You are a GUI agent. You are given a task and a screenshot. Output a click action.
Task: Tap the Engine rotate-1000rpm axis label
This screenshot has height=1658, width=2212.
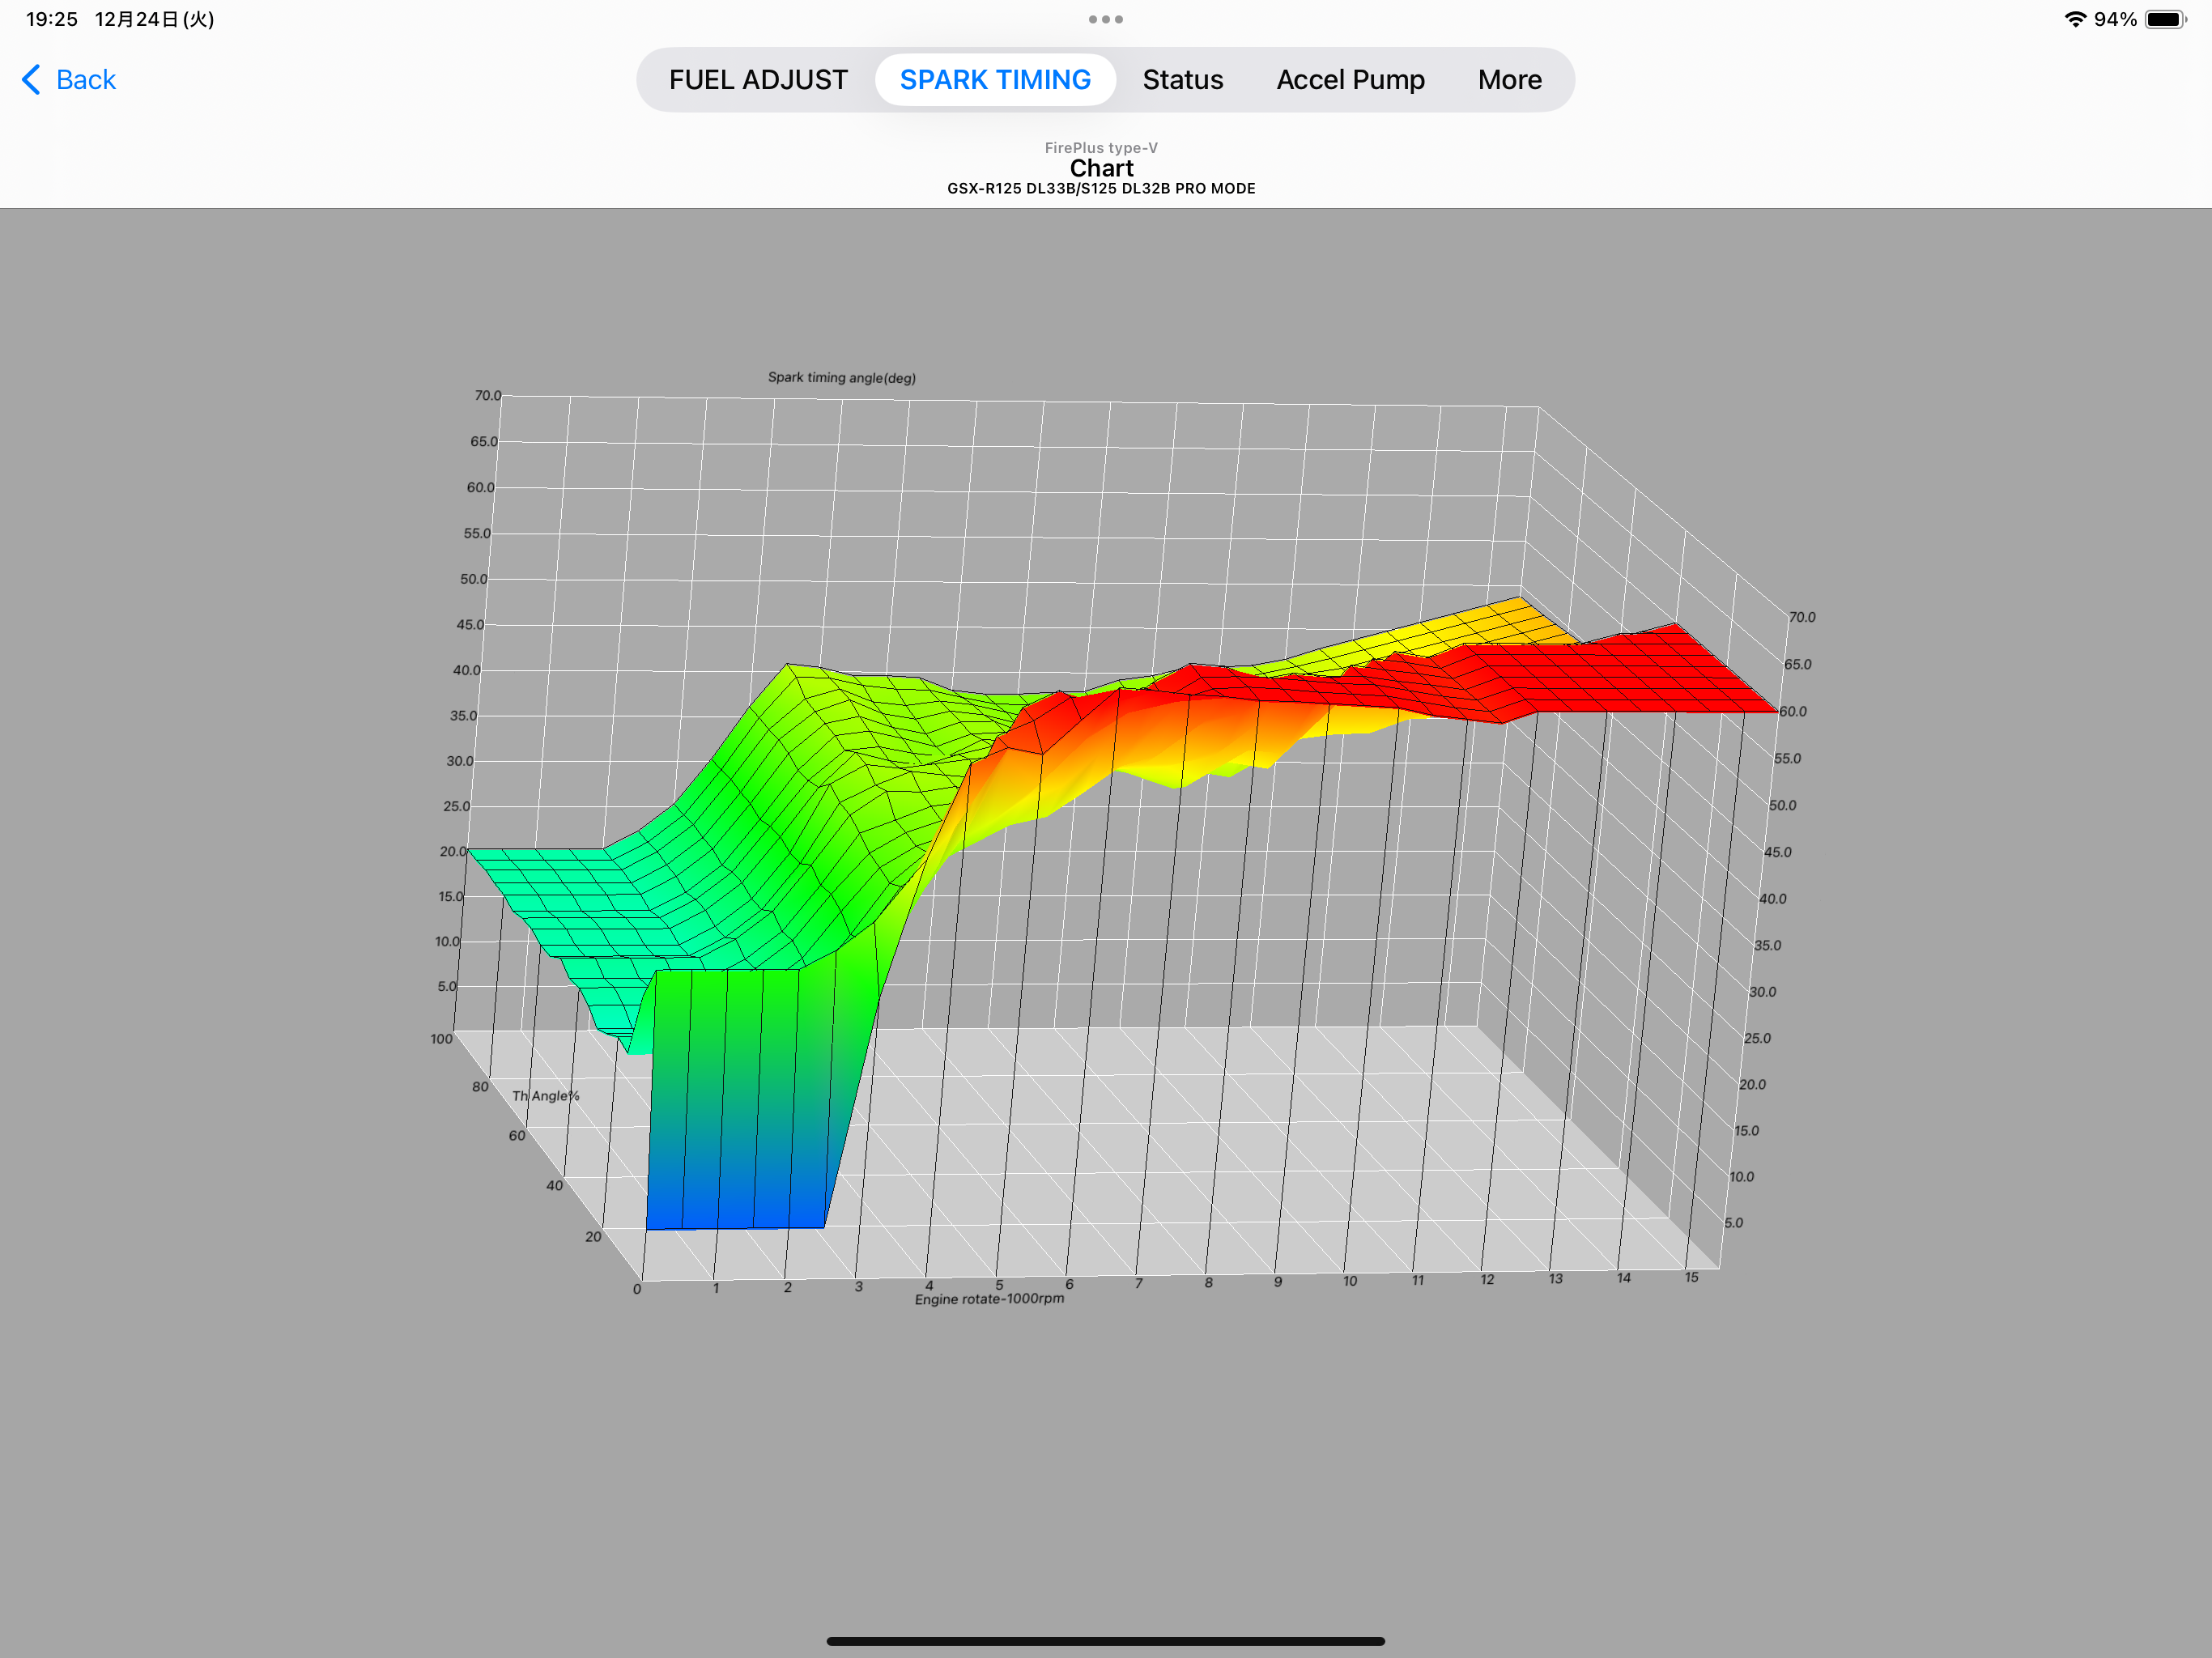989,1298
